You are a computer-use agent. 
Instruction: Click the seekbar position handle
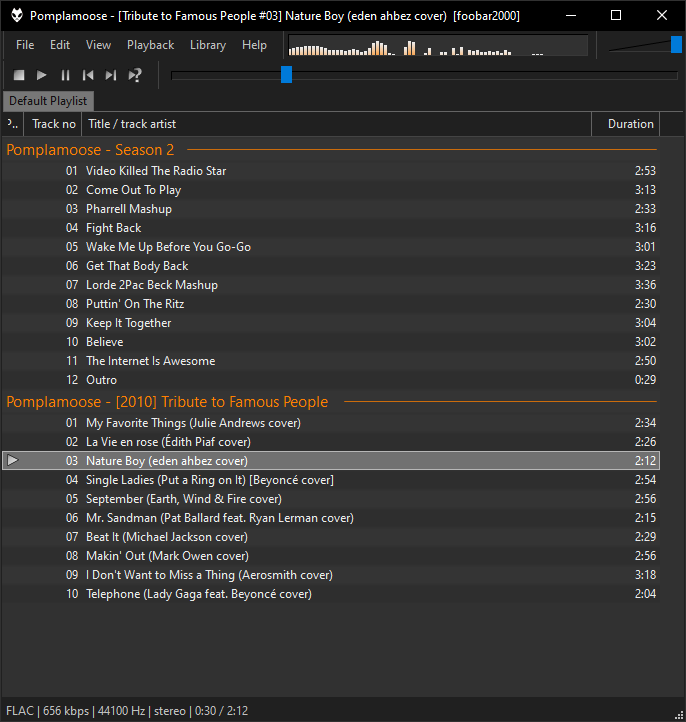(286, 75)
